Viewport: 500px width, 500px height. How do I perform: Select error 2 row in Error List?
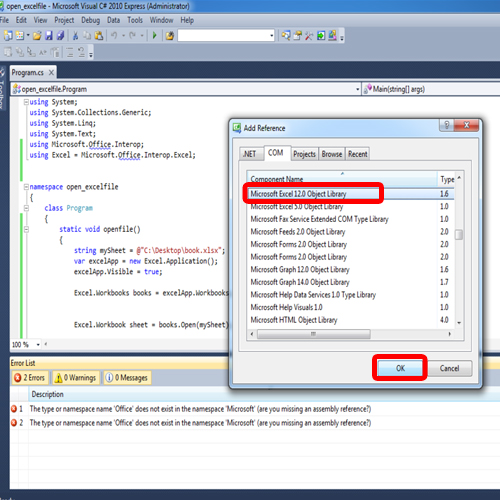tap(255, 423)
